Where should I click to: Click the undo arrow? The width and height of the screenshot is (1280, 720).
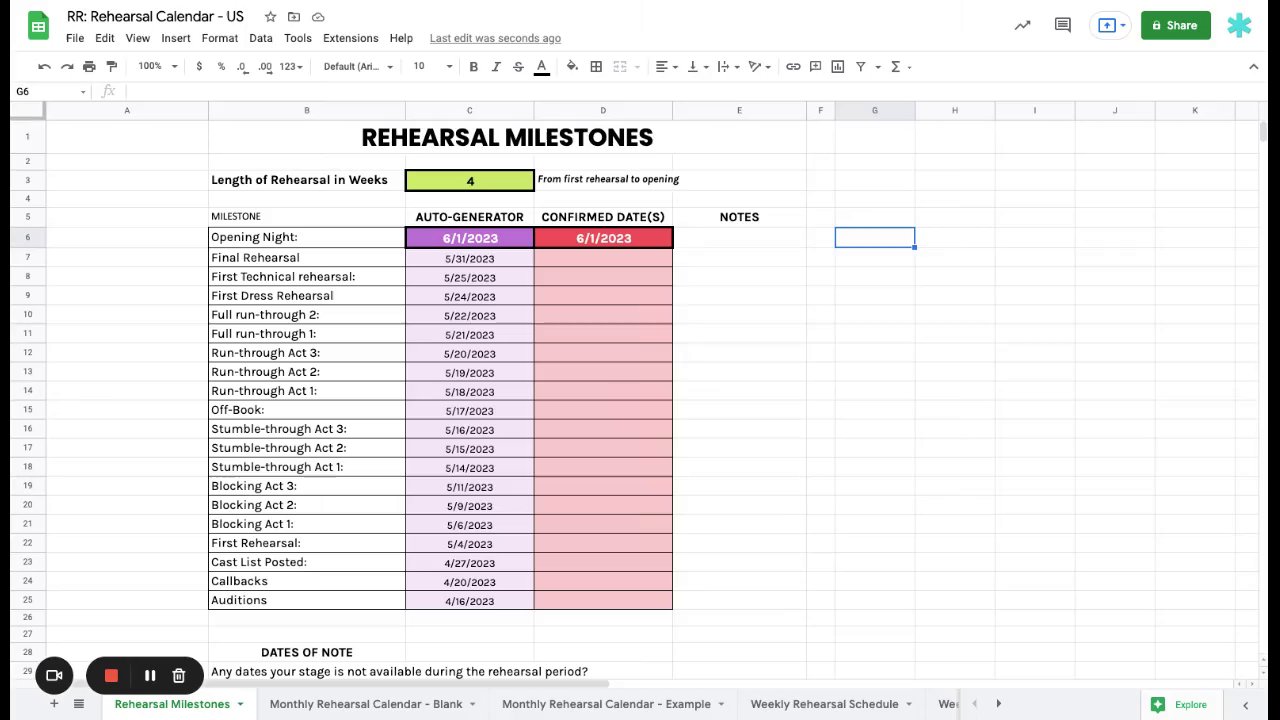(x=44, y=67)
